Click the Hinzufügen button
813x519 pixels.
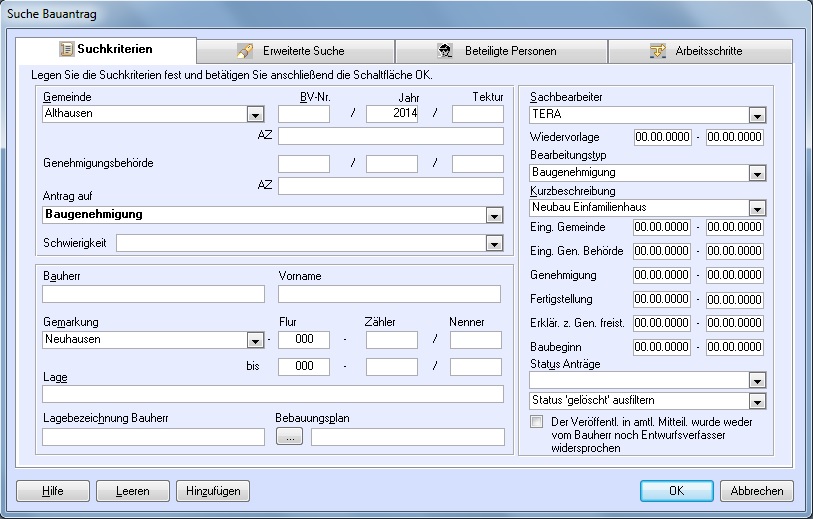(x=213, y=491)
